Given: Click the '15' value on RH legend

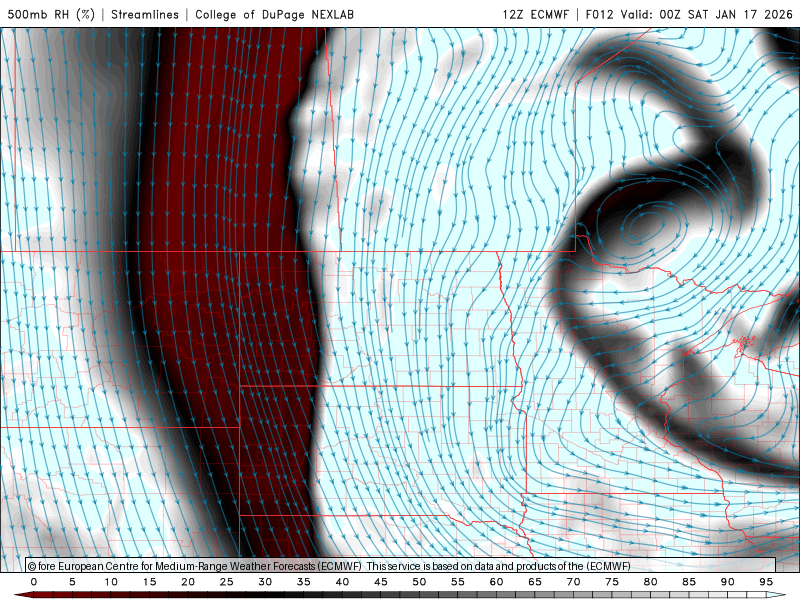Looking at the screenshot, I should pos(149,582).
